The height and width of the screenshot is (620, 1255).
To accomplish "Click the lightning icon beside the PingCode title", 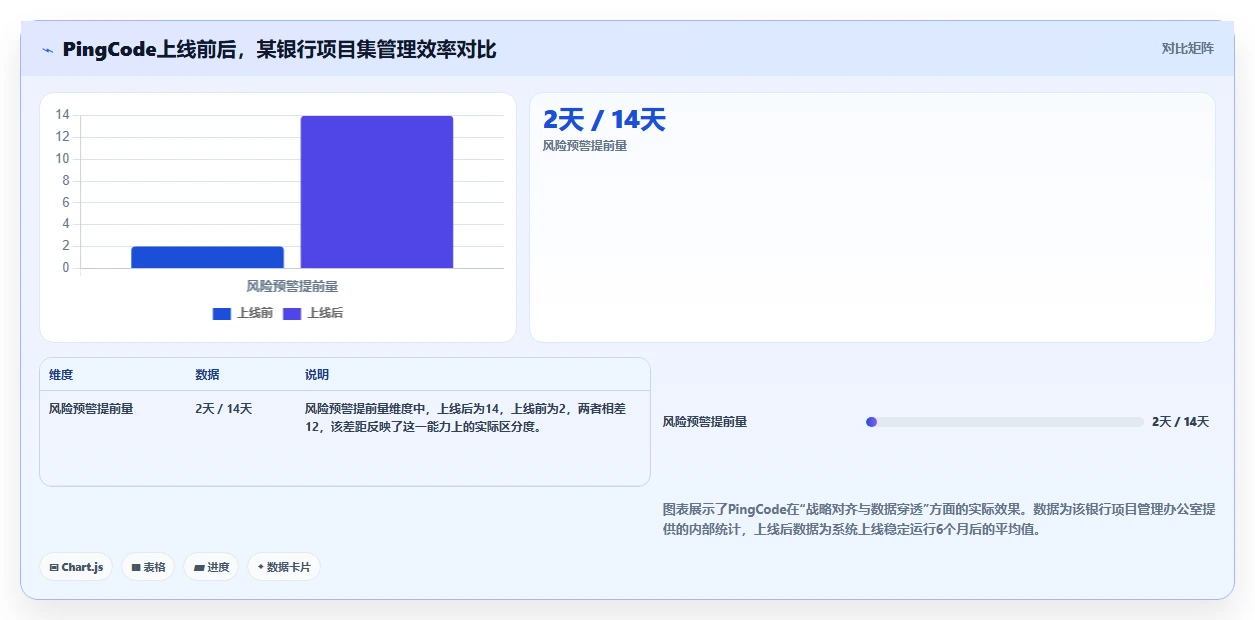I will [47, 50].
